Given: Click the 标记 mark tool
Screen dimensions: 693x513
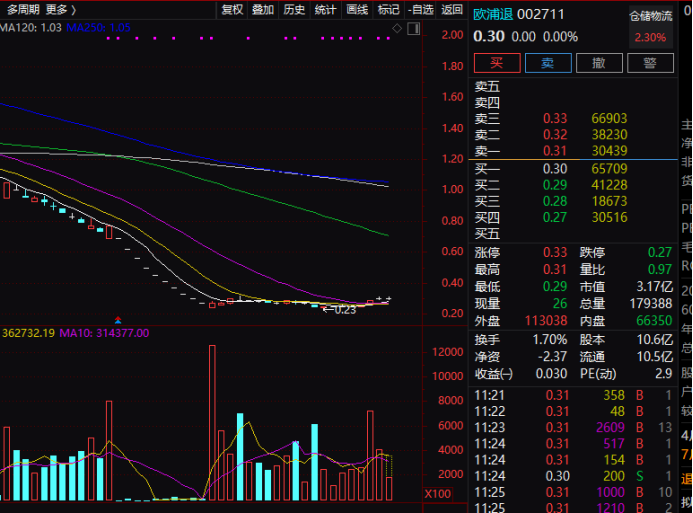Looking at the screenshot, I should click(388, 9).
